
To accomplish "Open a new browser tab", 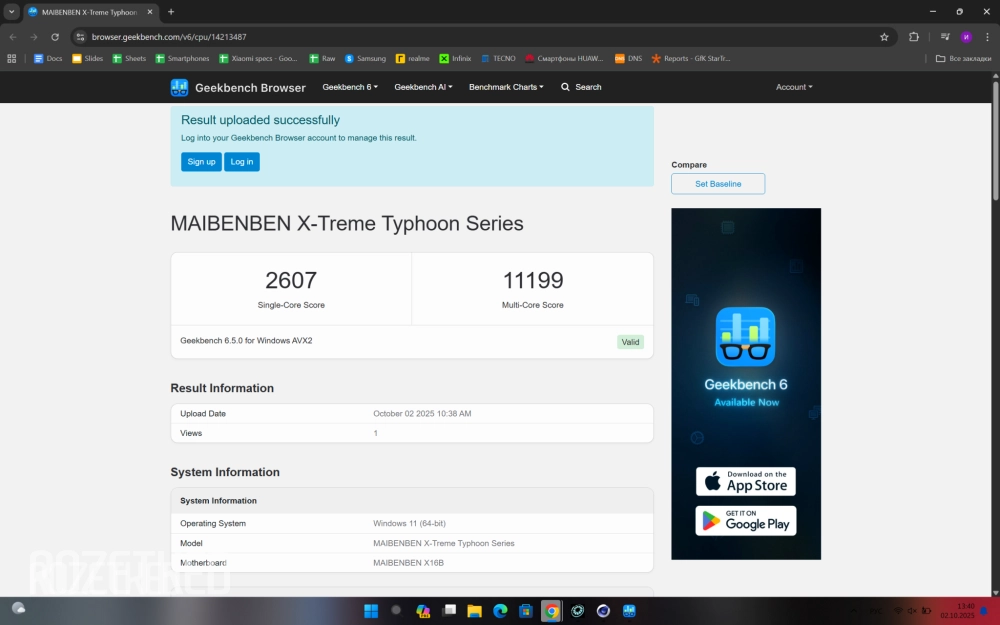I will pos(171,12).
